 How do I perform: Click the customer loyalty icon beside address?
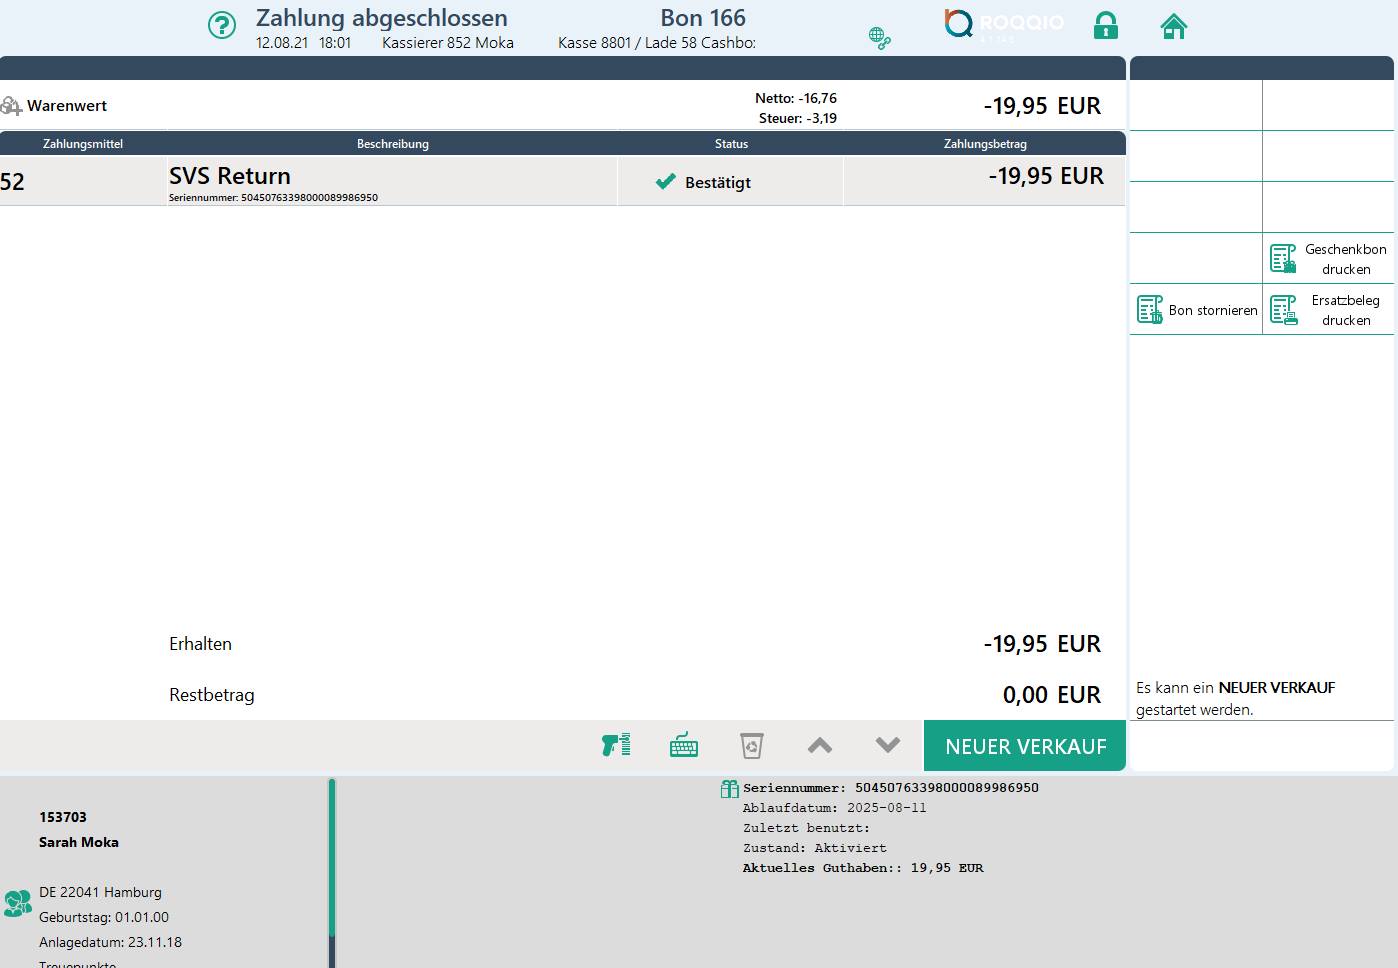click(17, 903)
